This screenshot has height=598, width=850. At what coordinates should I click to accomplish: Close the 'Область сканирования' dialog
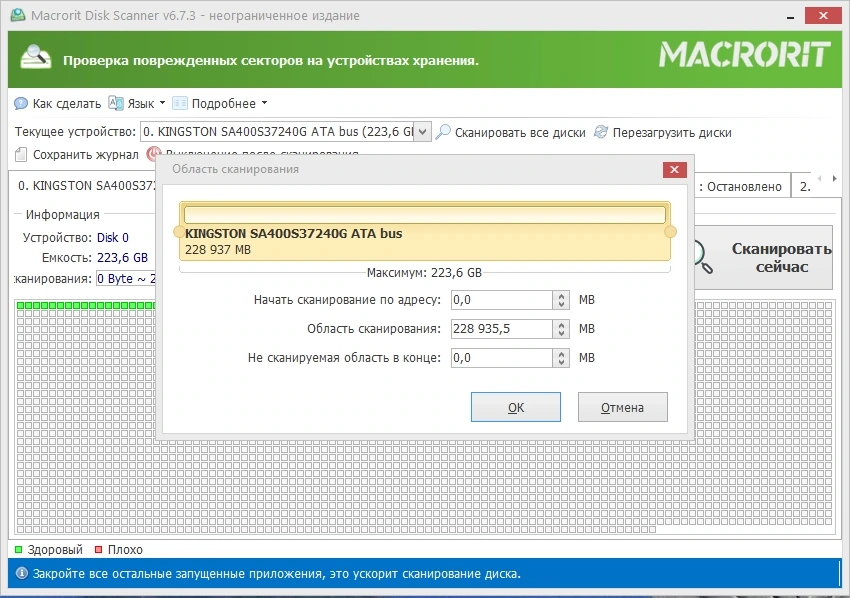click(674, 170)
